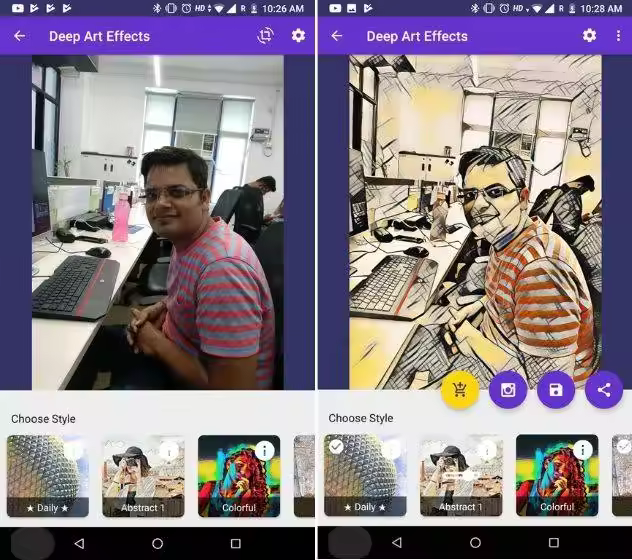Viewport: 632px width, 560px height.
Task: Select Daily style on left screen
Action: click(48, 476)
